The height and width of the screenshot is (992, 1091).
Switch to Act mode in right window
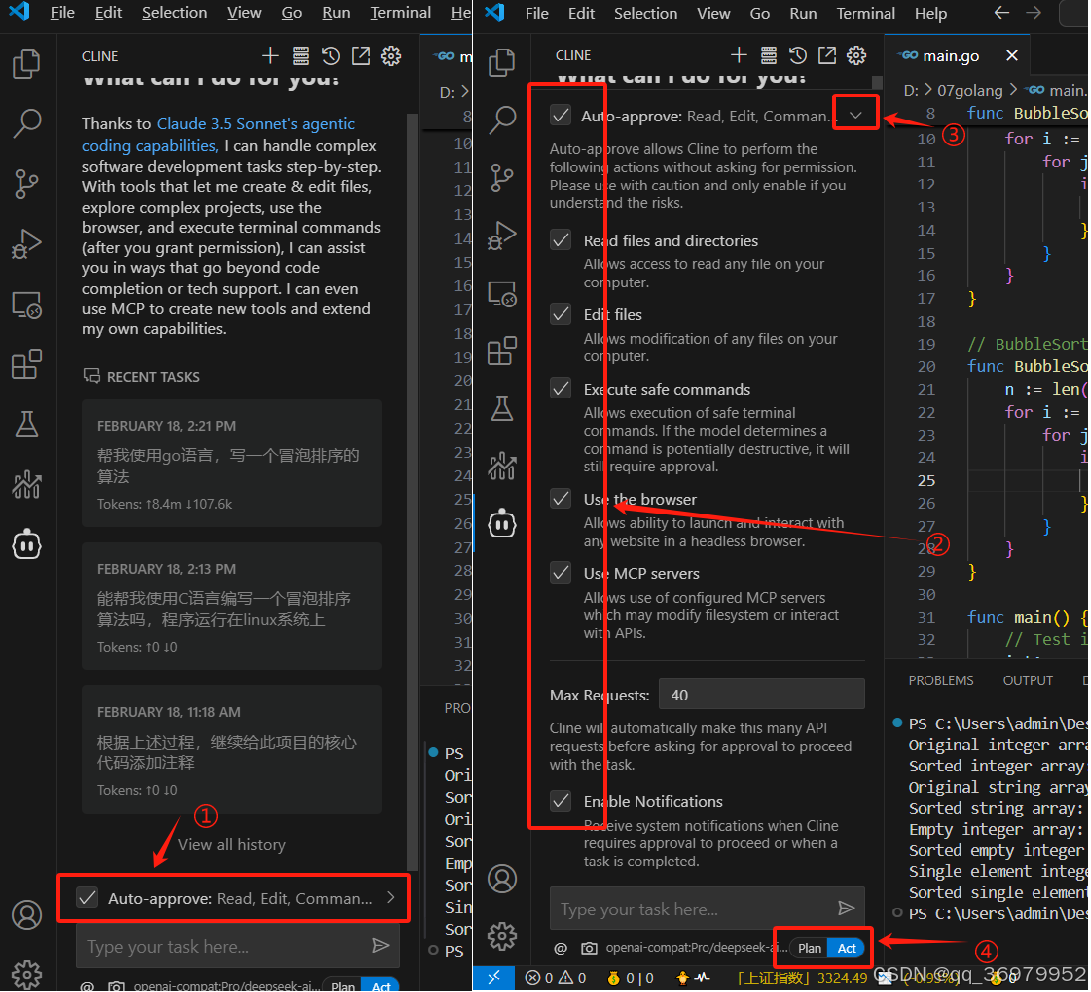click(x=846, y=948)
